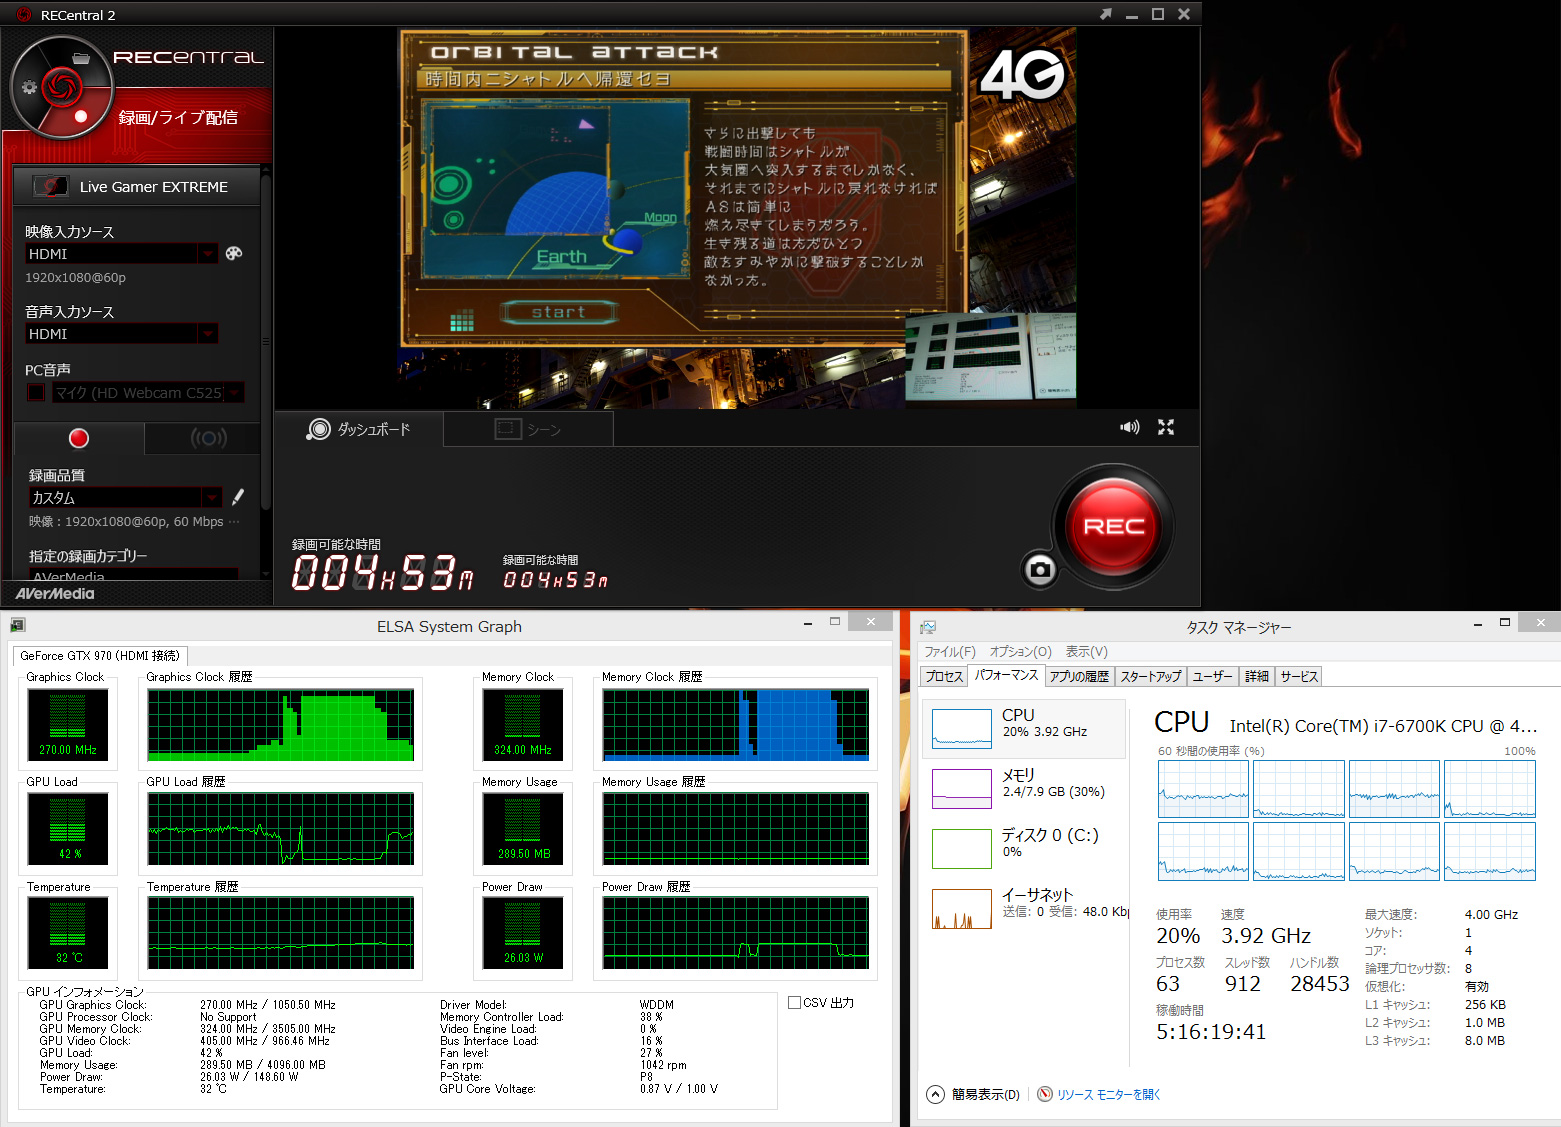The width and height of the screenshot is (1561, 1127).
Task: Enable the CSV 出力 checkbox
Action: (795, 1002)
